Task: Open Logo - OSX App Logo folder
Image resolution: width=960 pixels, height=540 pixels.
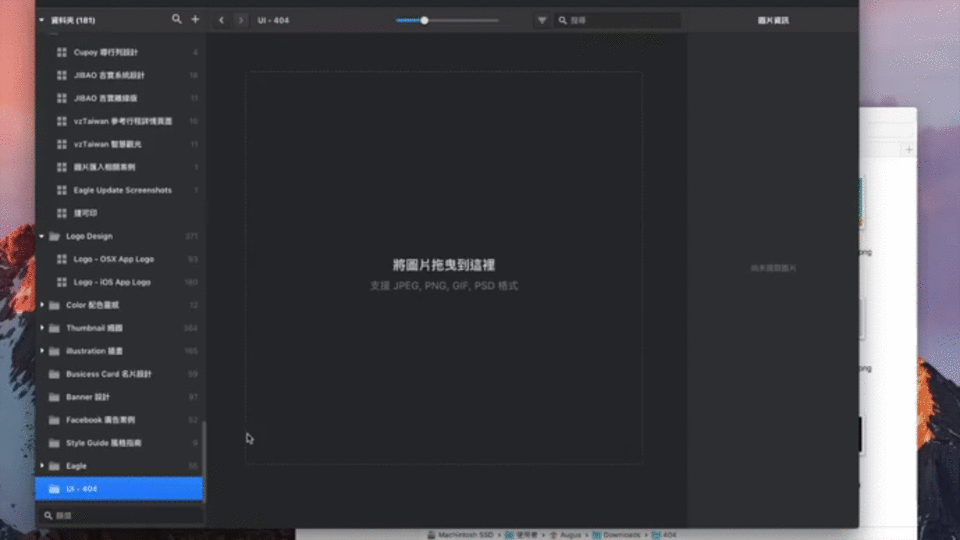Action: (x=119, y=259)
